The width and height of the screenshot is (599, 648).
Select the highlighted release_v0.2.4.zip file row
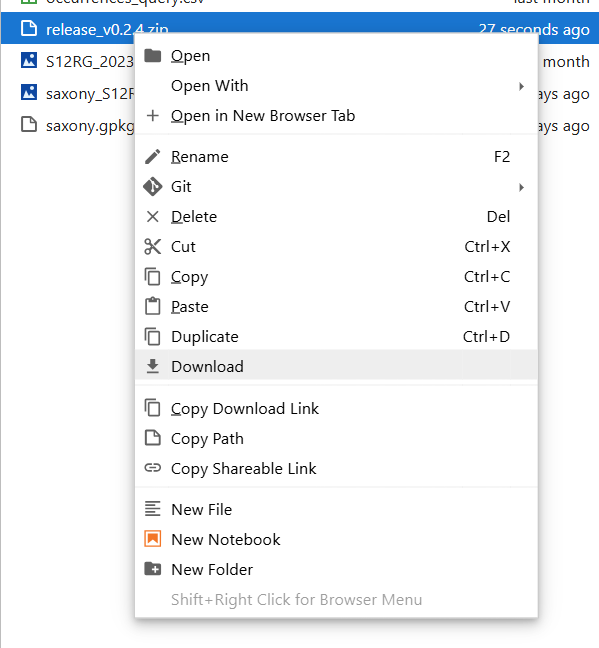299,29
